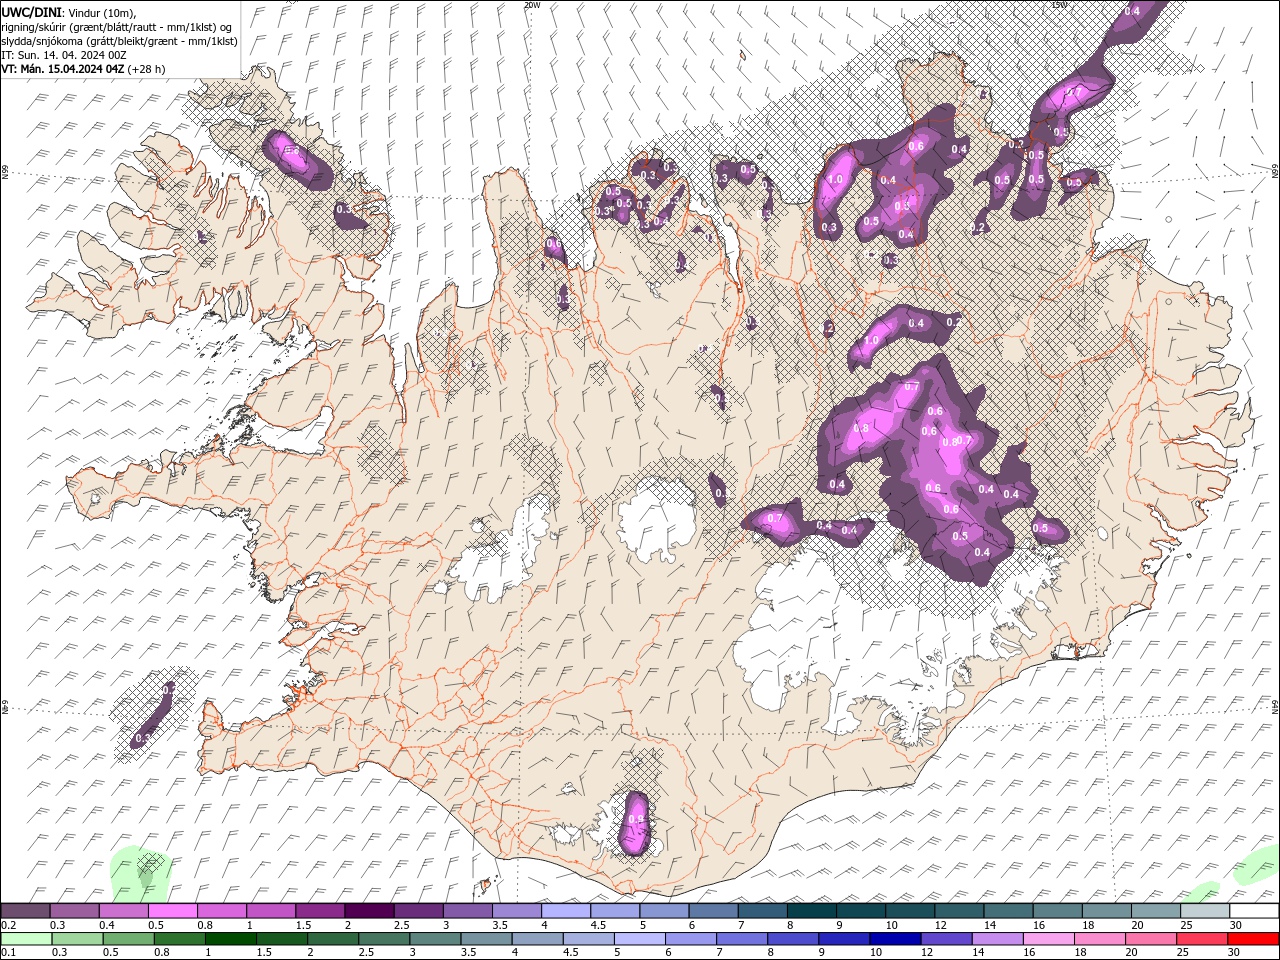This screenshot has height=960, width=1280.
Task: Select the bright red 30 swatch, lower legend
Action: point(1254,939)
